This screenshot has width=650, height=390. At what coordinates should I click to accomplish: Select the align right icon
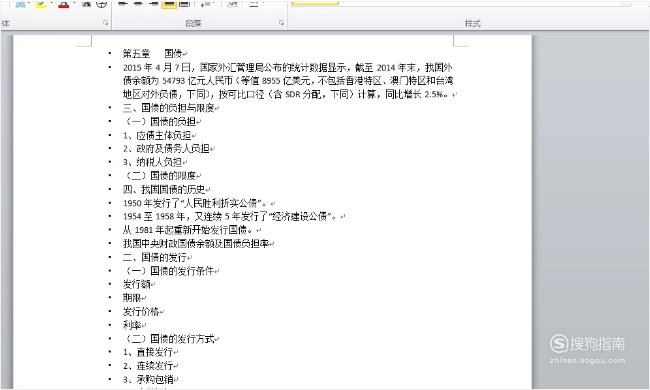click(x=153, y=4)
